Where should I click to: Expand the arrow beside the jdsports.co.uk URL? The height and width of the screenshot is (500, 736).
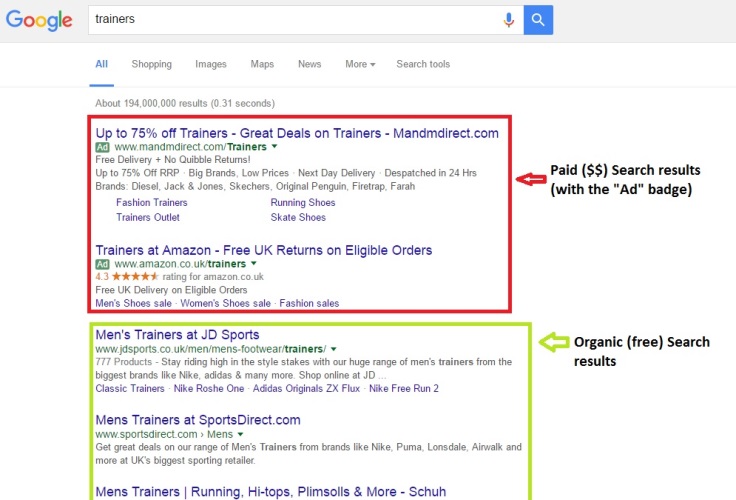pyautogui.click(x=334, y=349)
